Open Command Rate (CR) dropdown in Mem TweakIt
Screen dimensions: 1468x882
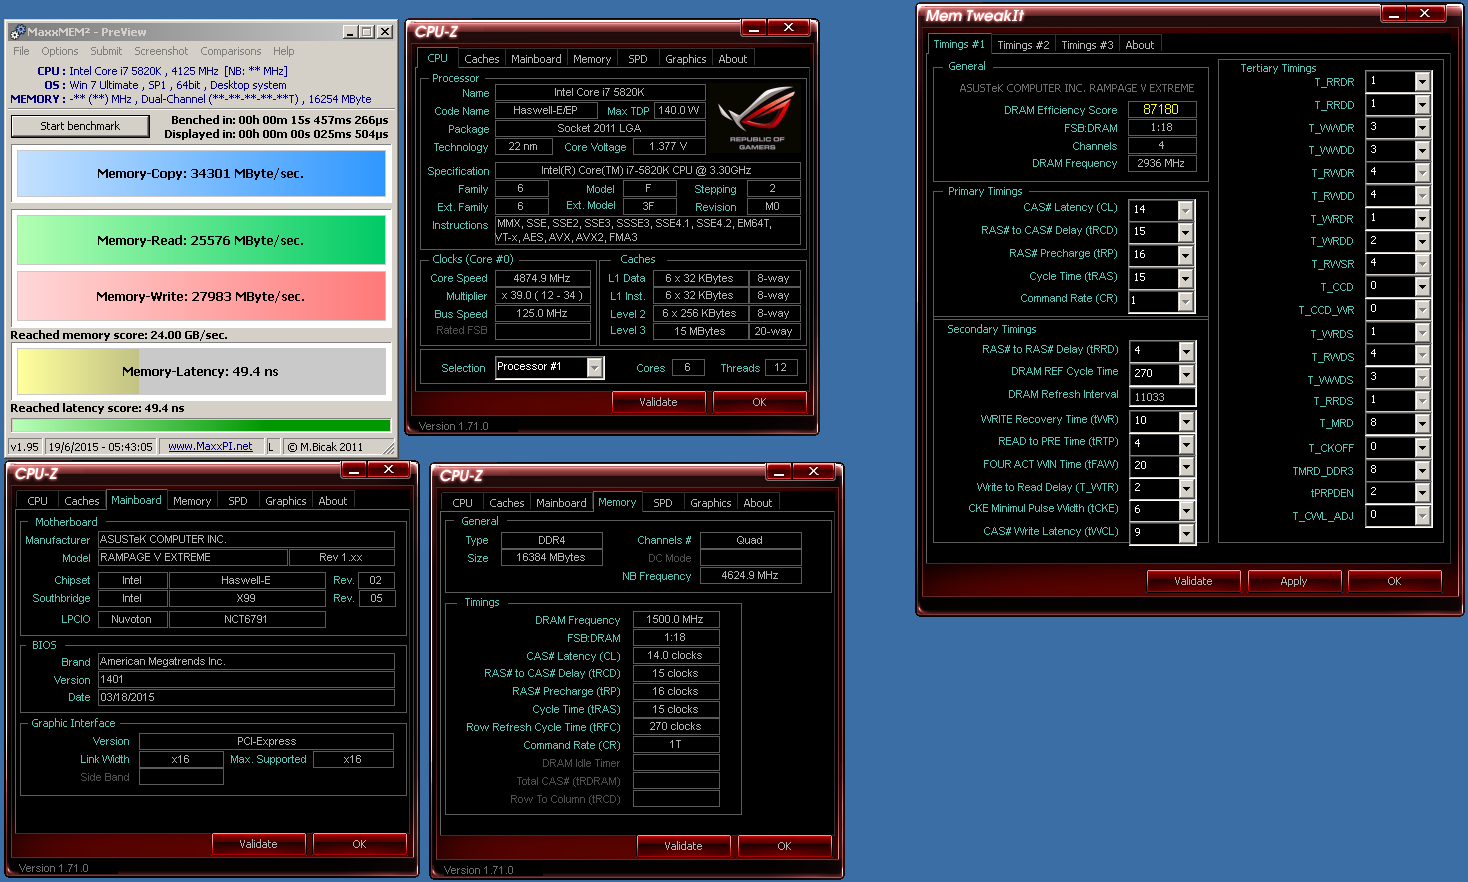[x=1185, y=301]
